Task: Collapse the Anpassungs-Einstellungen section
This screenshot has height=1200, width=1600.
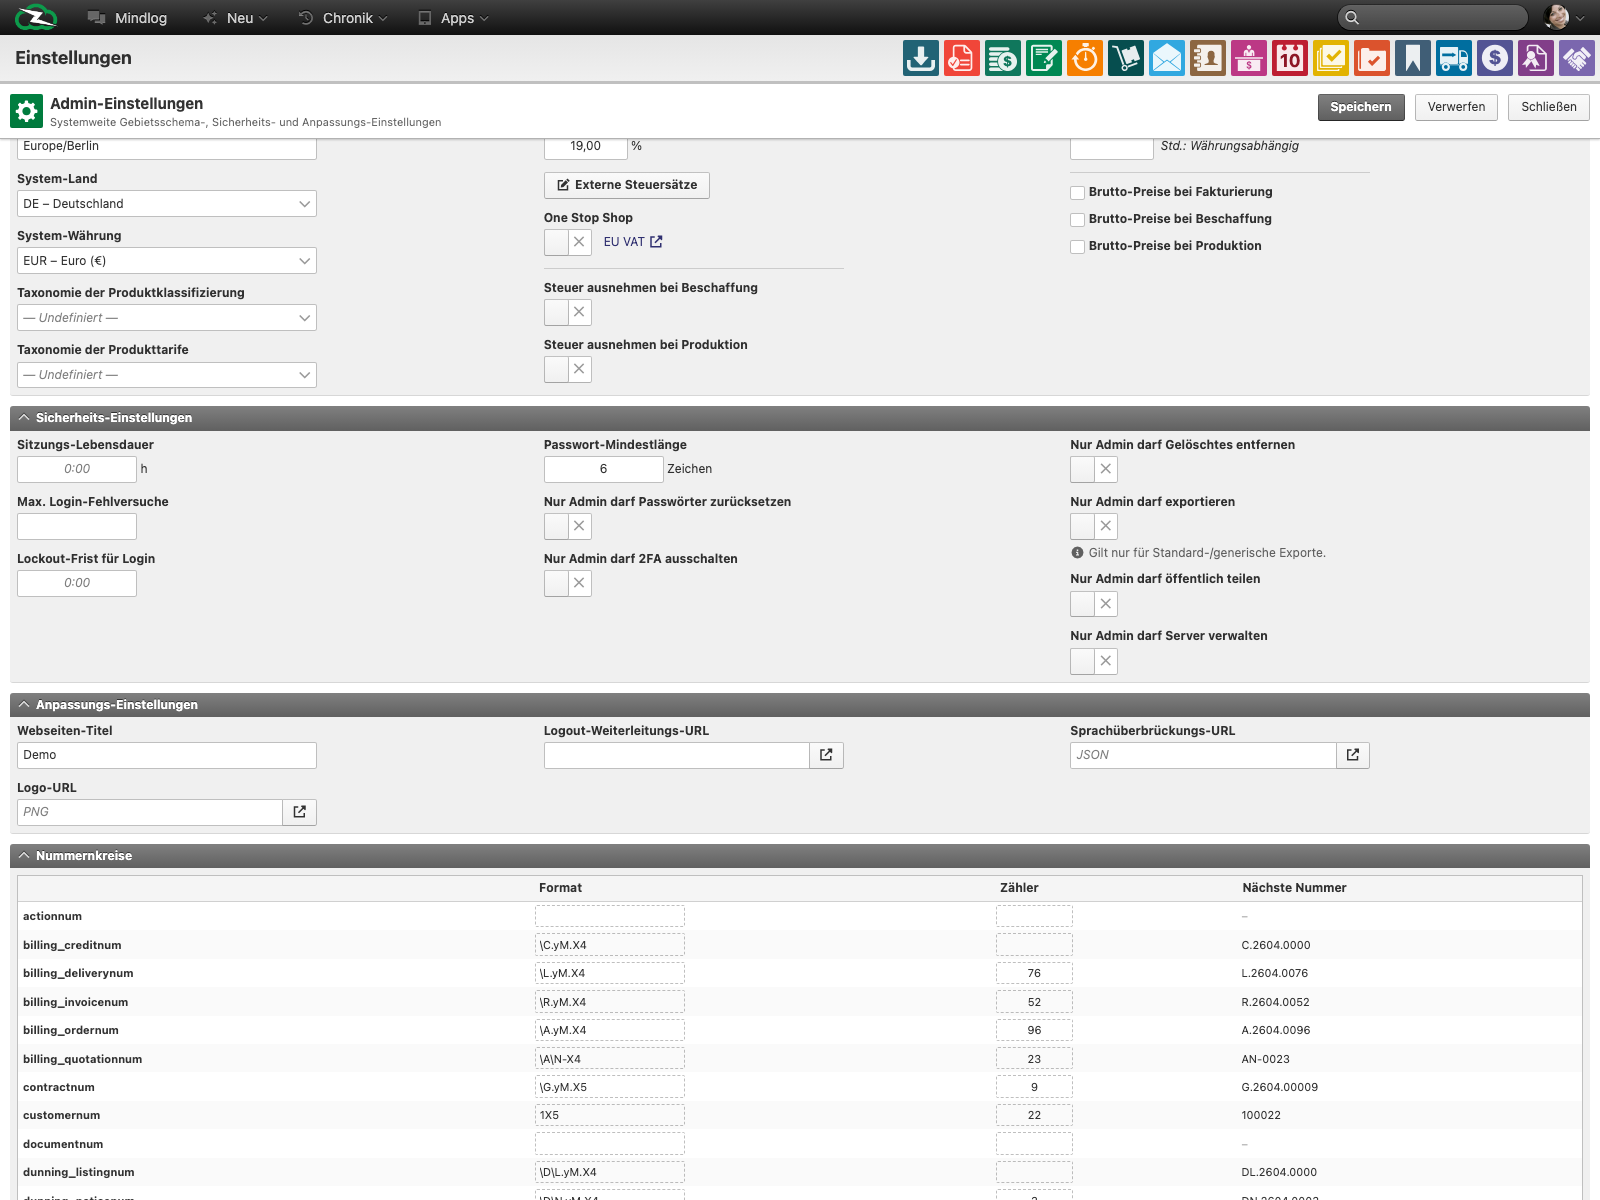Action: (24, 705)
